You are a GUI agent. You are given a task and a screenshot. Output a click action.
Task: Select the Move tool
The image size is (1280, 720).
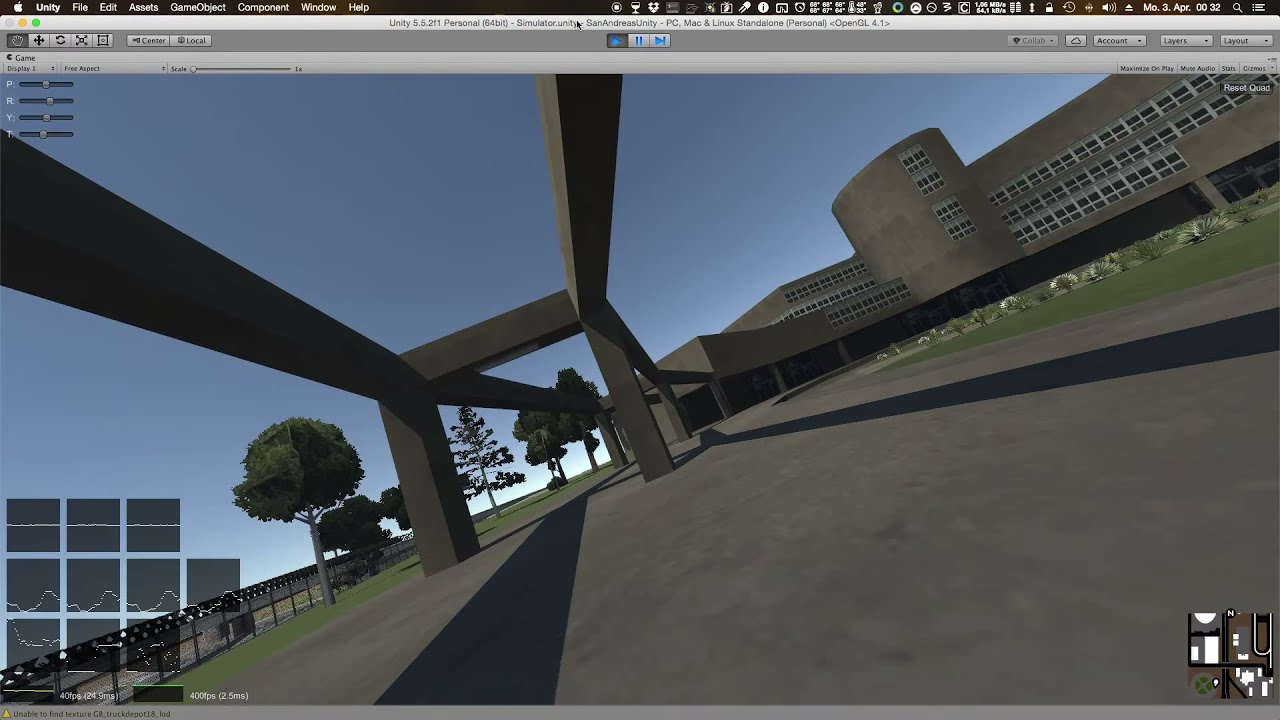(x=38, y=40)
